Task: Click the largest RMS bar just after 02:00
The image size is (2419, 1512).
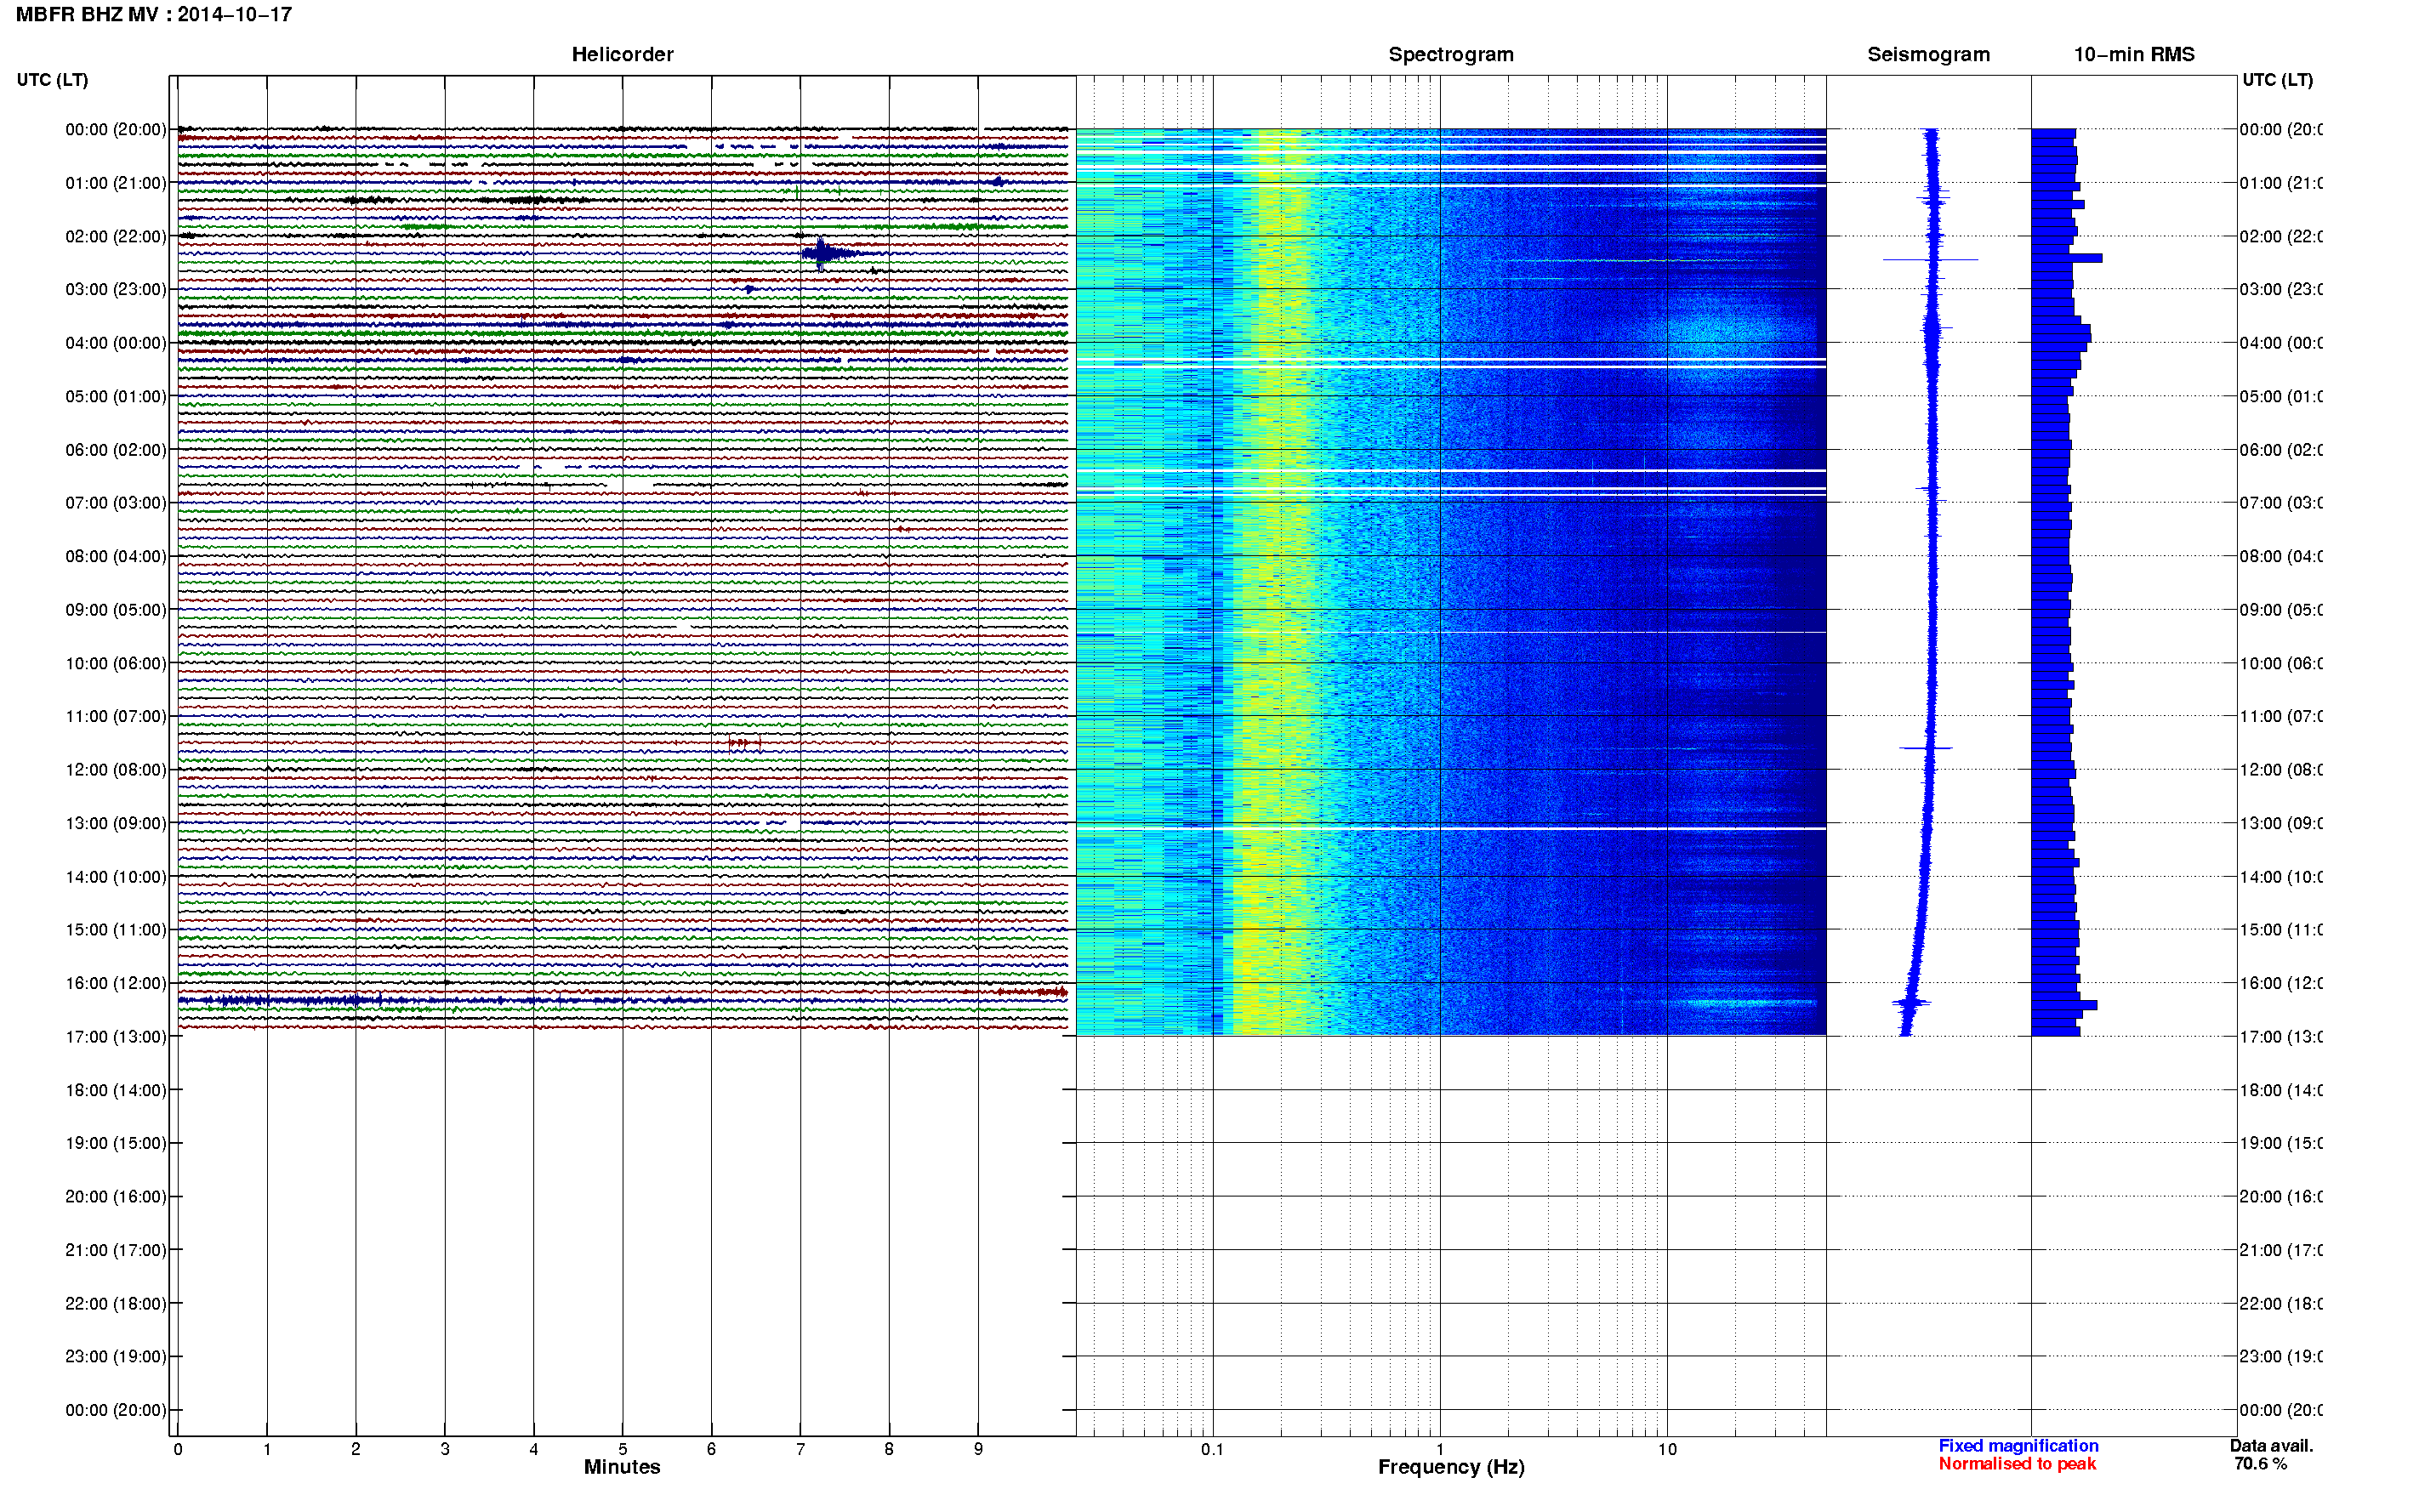Action: [x=2066, y=258]
